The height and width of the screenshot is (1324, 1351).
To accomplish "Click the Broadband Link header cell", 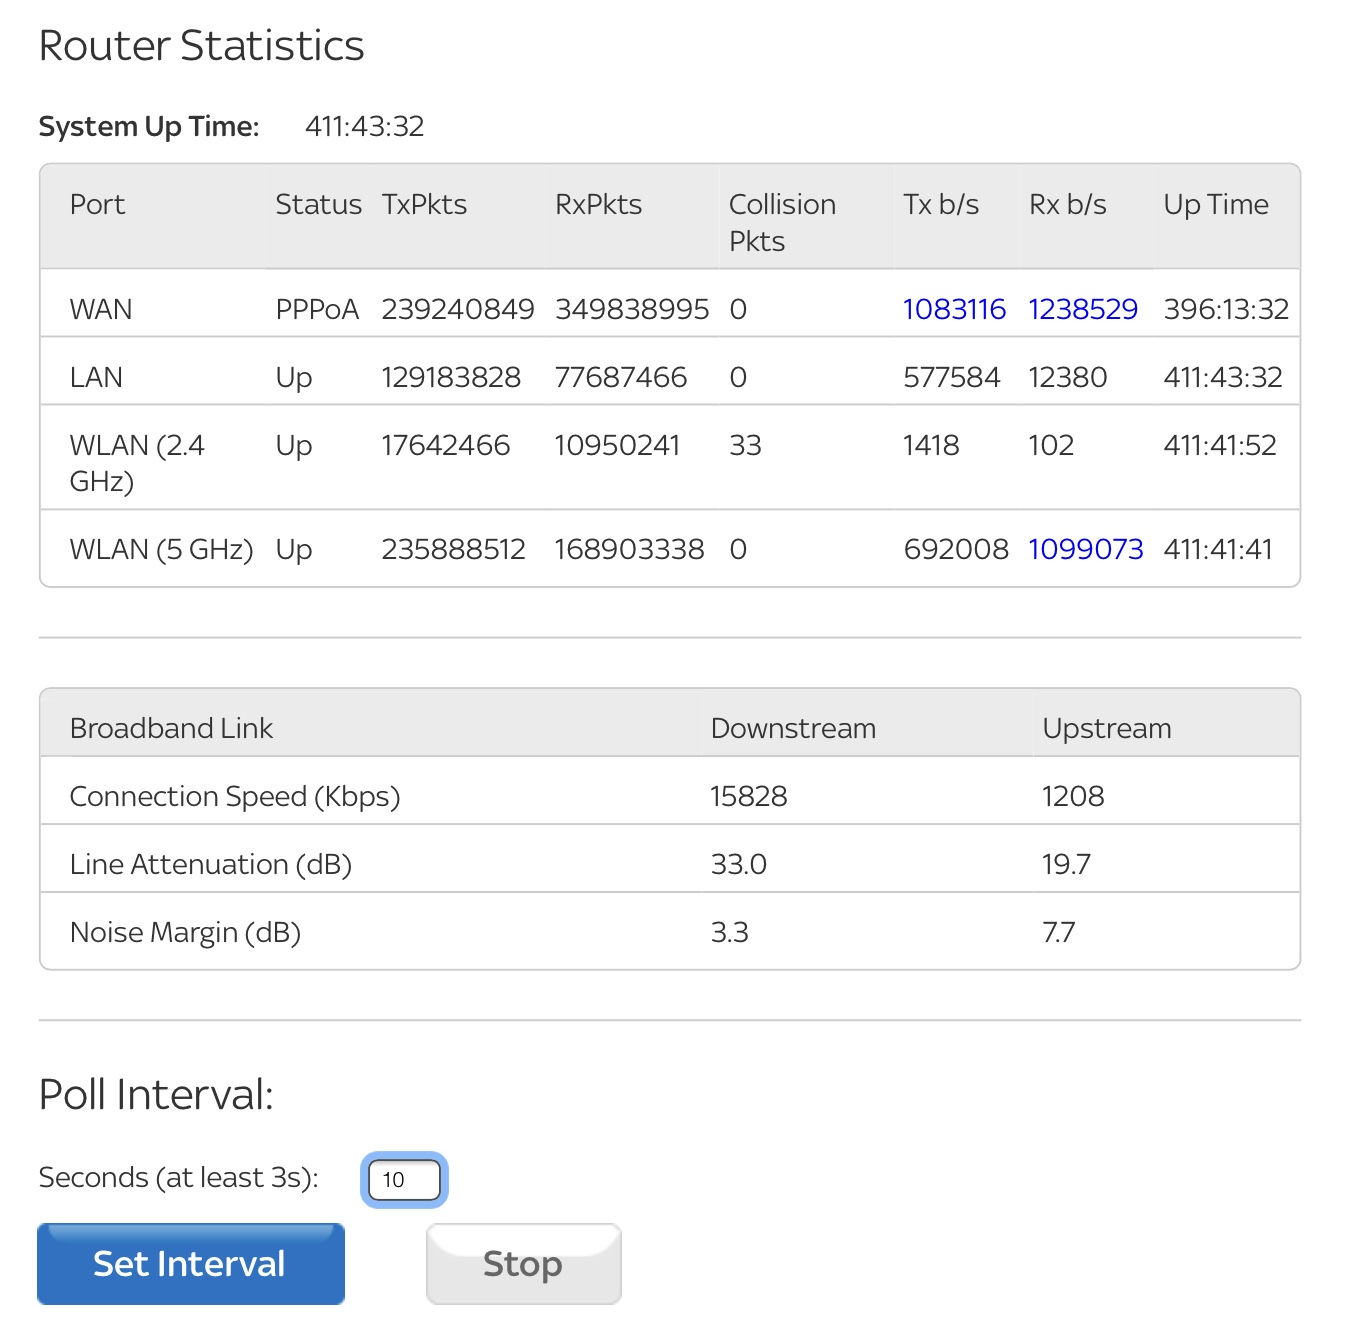I will tap(171, 728).
